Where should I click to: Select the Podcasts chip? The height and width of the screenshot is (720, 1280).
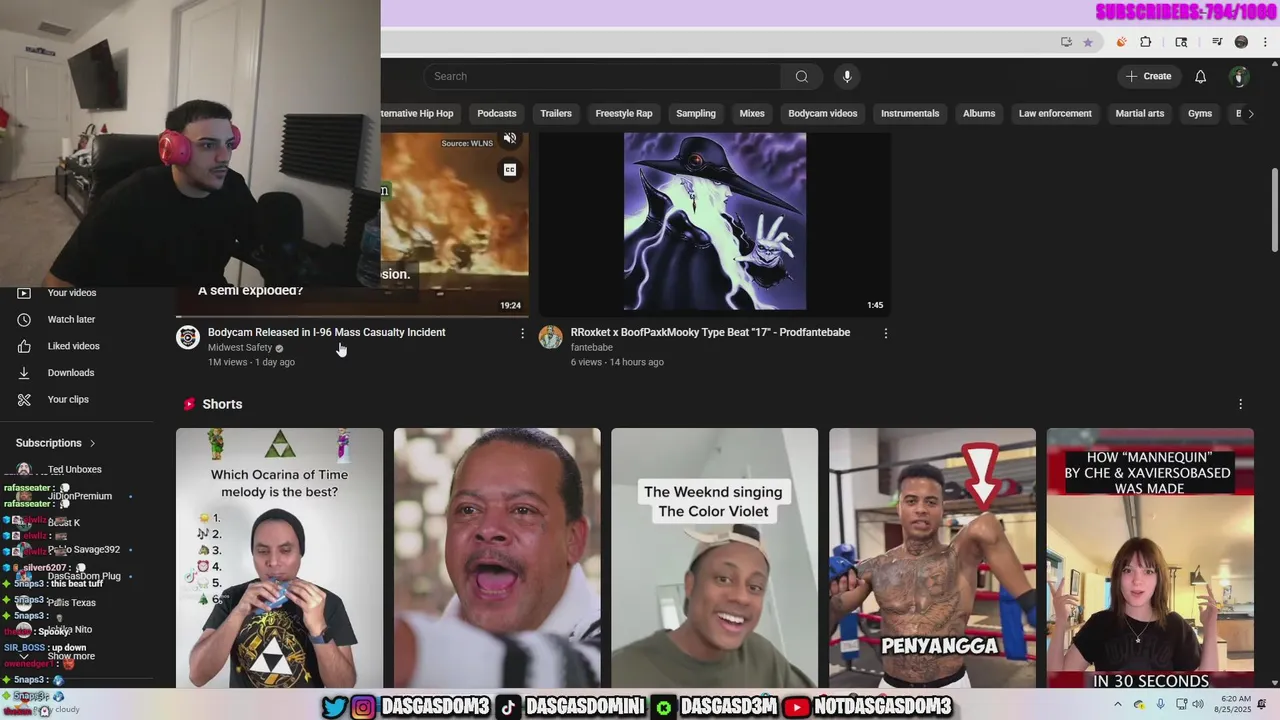pyautogui.click(x=497, y=113)
